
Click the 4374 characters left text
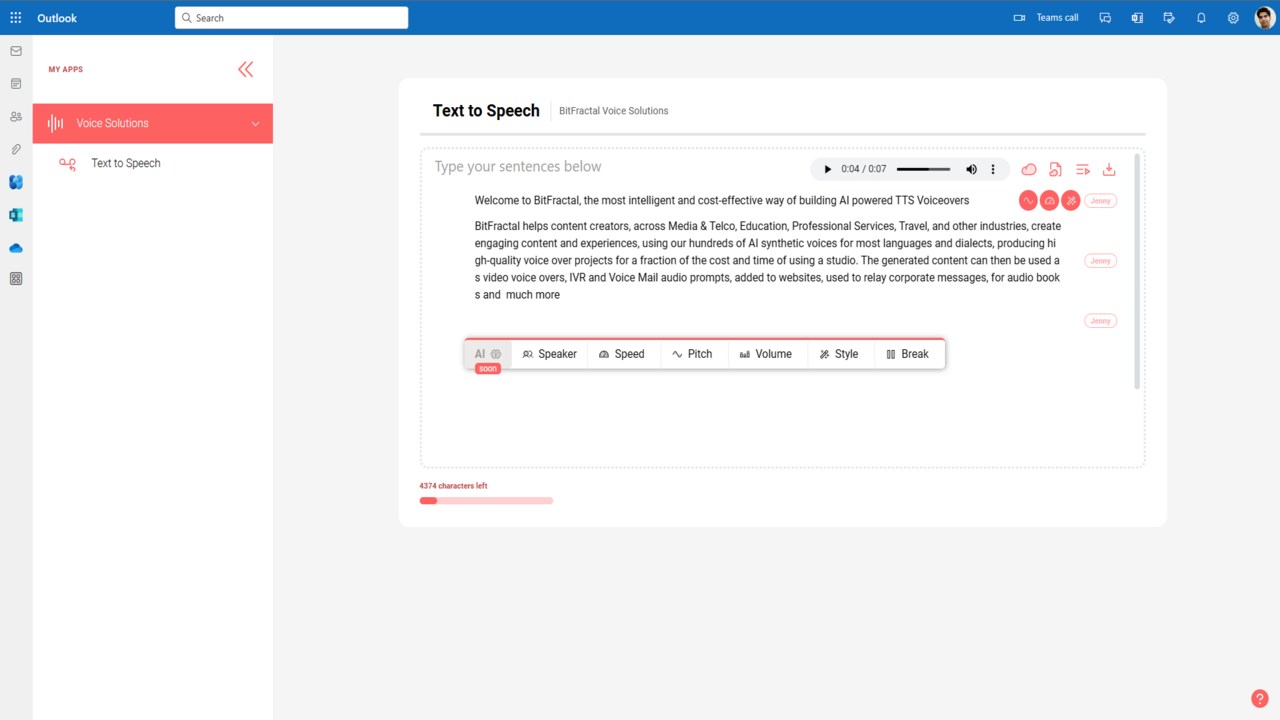click(454, 486)
